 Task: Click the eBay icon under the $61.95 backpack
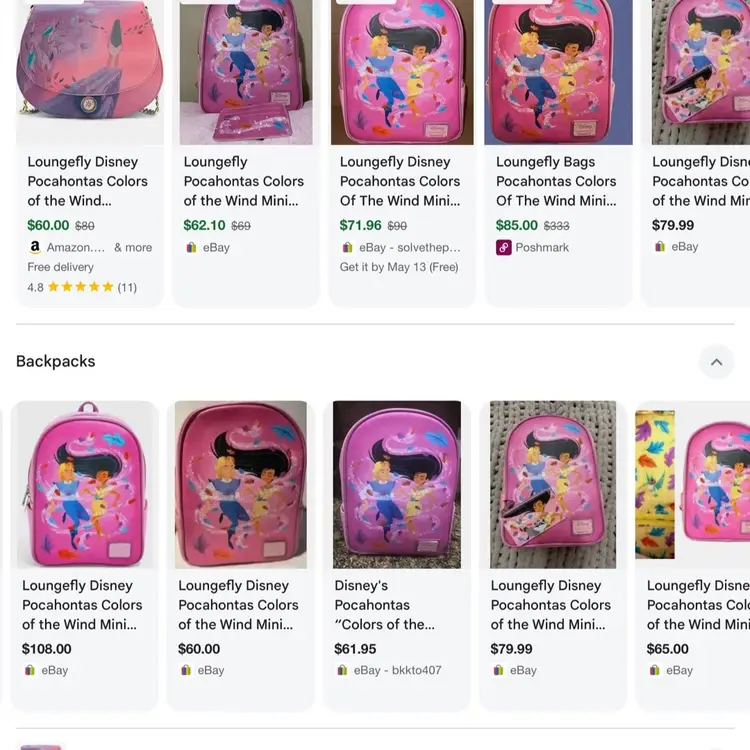click(342, 670)
